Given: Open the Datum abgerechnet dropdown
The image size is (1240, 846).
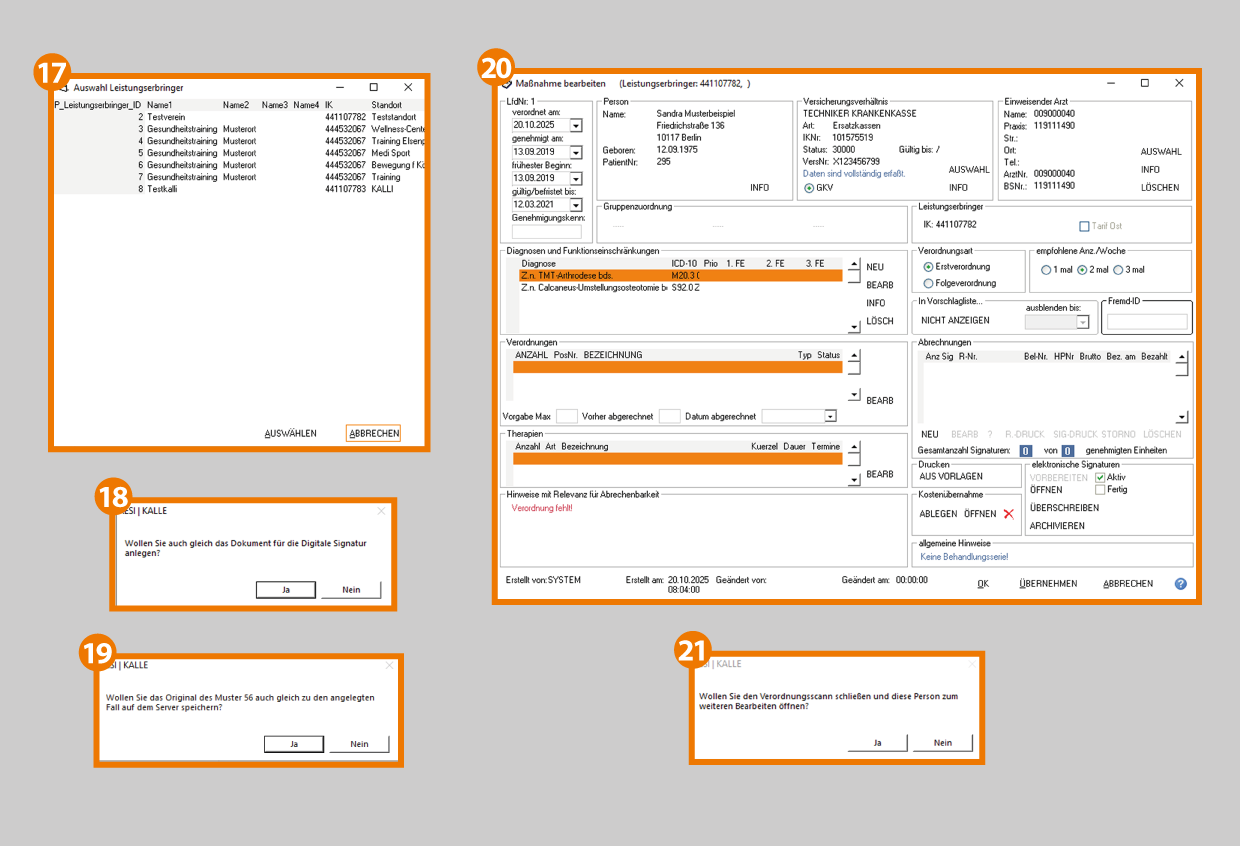Looking at the screenshot, I should (x=830, y=416).
